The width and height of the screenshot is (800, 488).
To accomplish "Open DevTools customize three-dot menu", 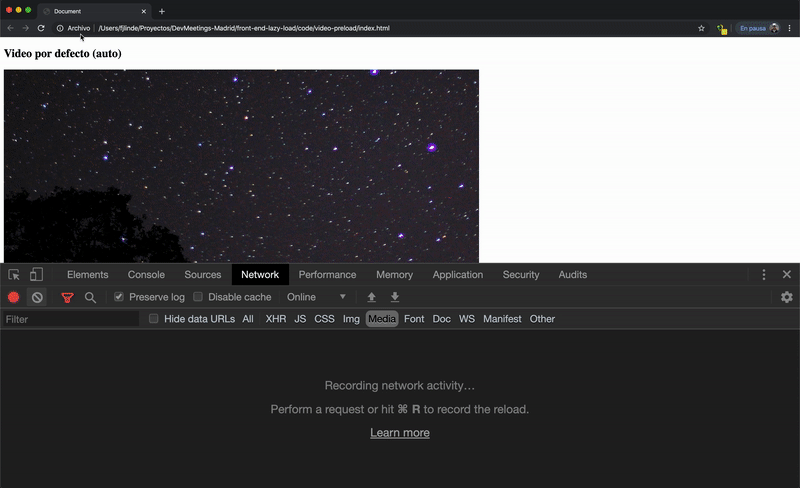I will coord(764,275).
